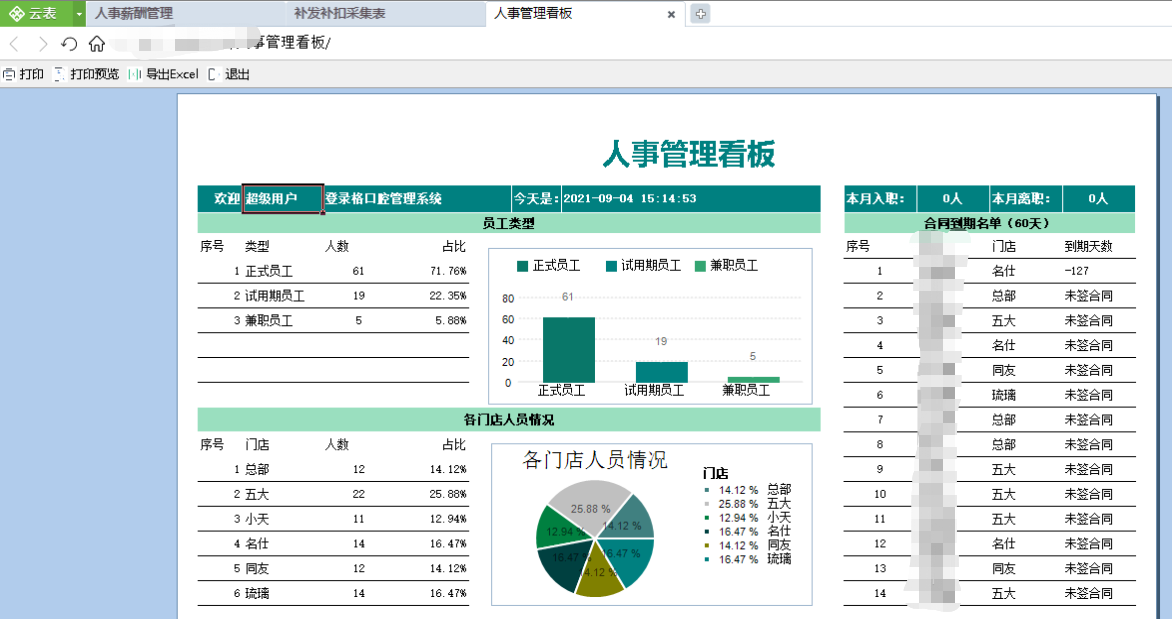The image size is (1172, 619).
Task: Close the 人事管理看板 tab
Action: (x=671, y=14)
